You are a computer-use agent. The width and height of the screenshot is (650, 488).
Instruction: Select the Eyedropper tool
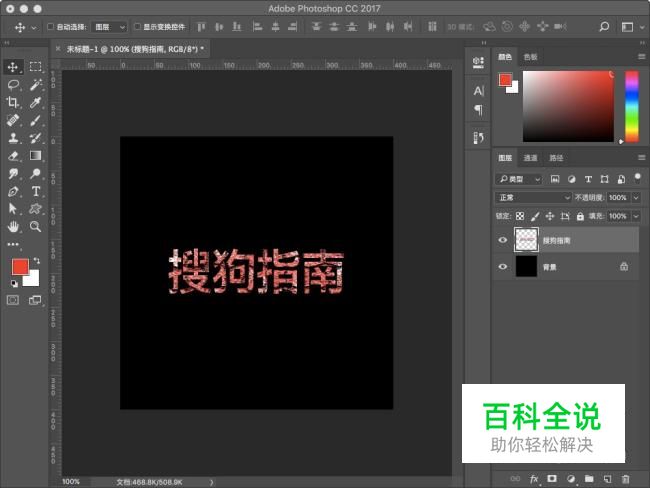pyautogui.click(x=36, y=102)
